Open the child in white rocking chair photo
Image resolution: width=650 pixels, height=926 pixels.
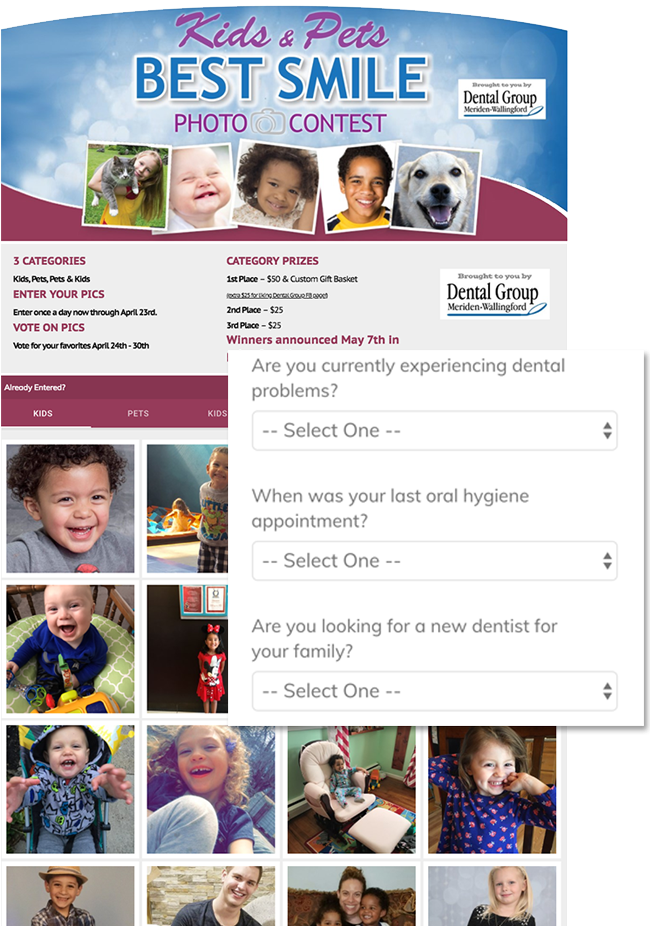pyautogui.click(x=352, y=790)
